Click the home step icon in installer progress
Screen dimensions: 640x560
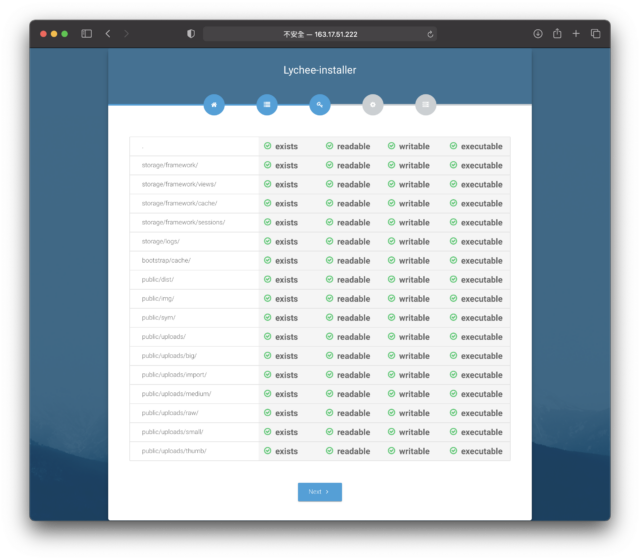(x=214, y=105)
